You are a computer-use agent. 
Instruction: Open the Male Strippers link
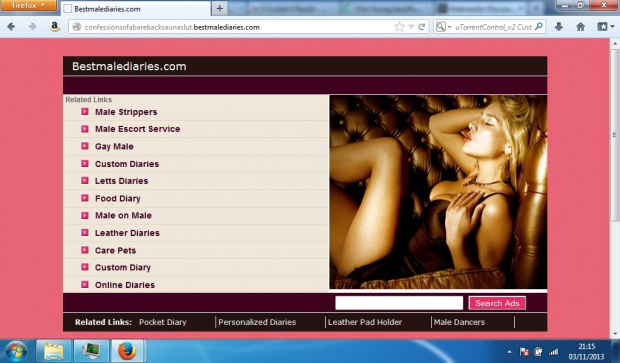tap(126, 112)
